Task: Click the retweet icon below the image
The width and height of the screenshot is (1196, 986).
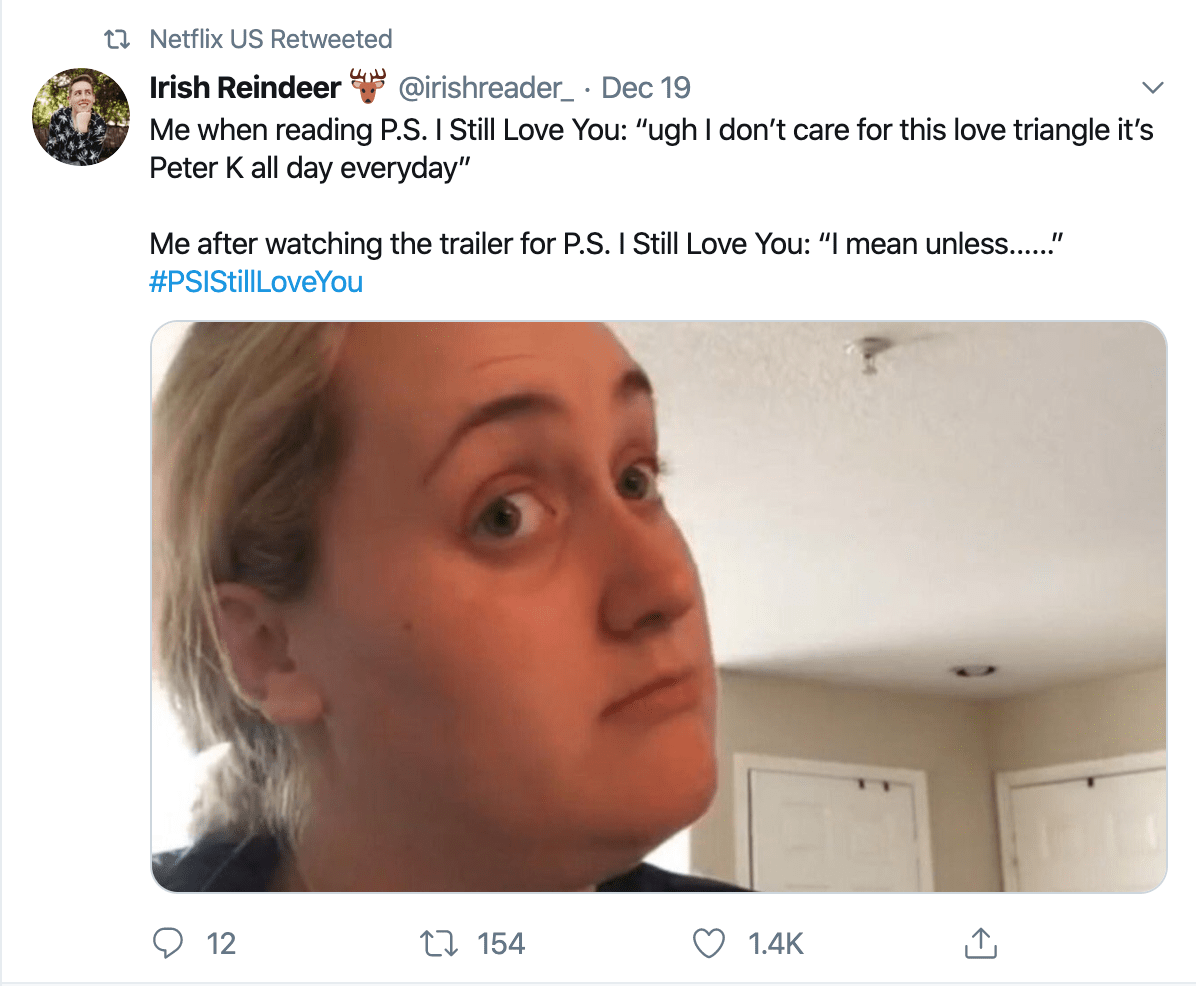Action: (x=437, y=942)
